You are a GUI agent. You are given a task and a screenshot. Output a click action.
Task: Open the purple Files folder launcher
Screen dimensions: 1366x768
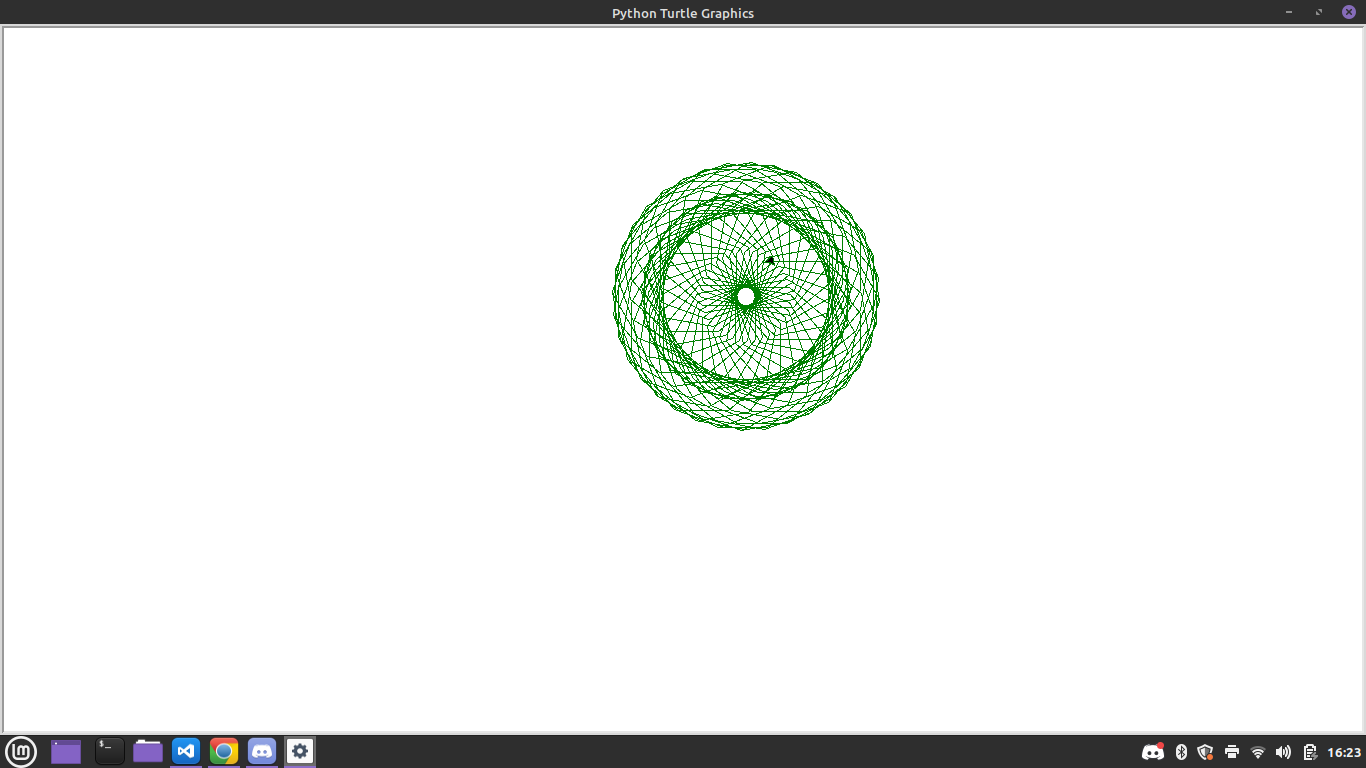[x=148, y=751]
